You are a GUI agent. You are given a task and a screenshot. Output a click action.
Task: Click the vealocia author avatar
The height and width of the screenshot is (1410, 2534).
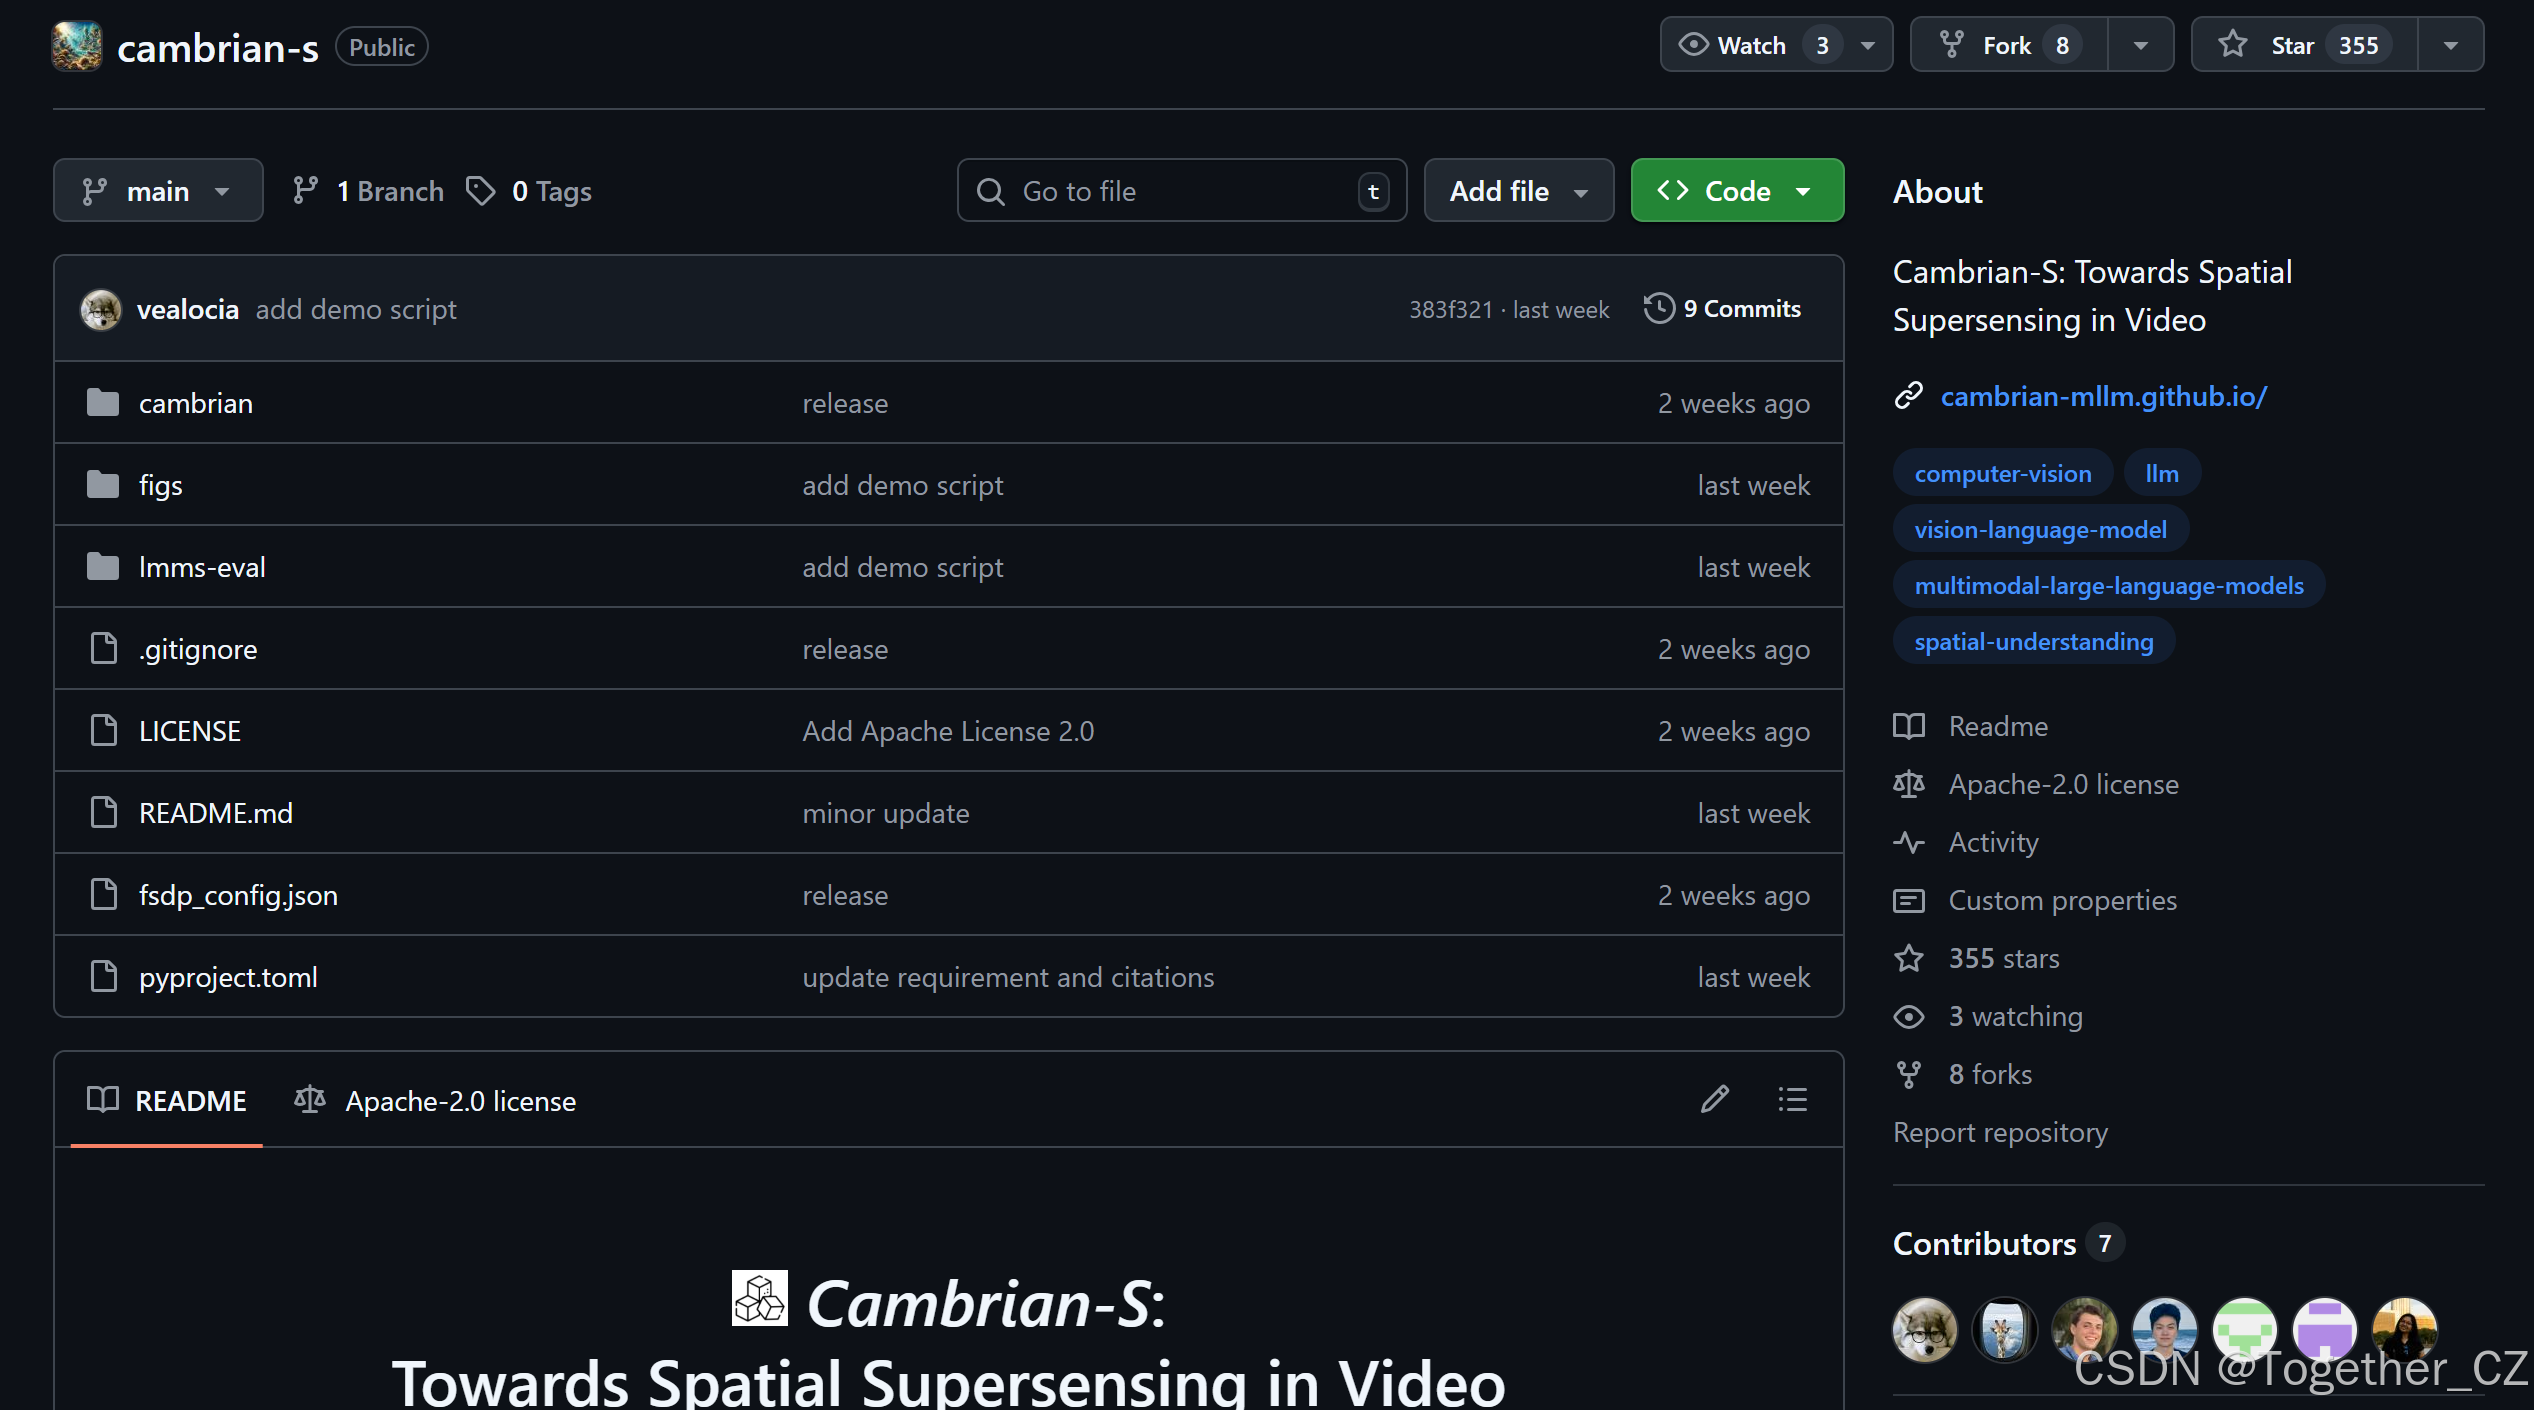pos(101,309)
